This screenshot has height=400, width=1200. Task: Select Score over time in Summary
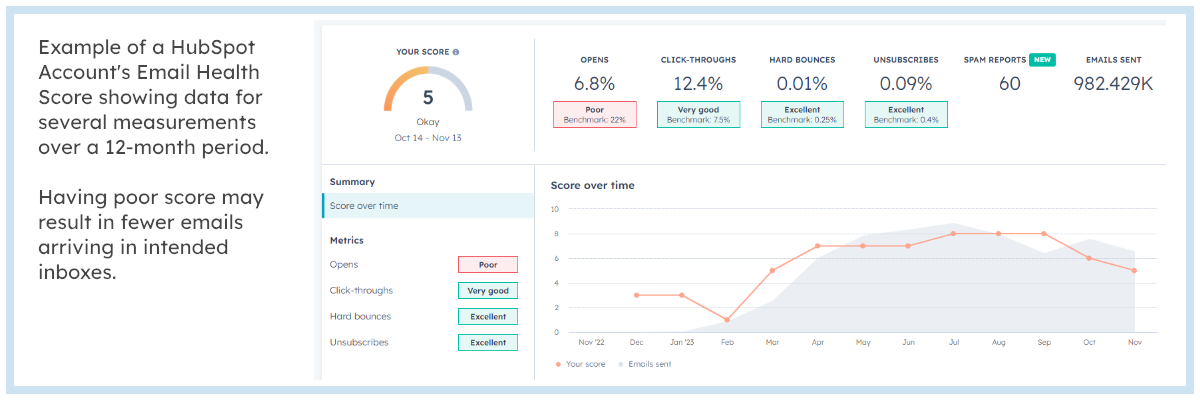pyautogui.click(x=364, y=206)
